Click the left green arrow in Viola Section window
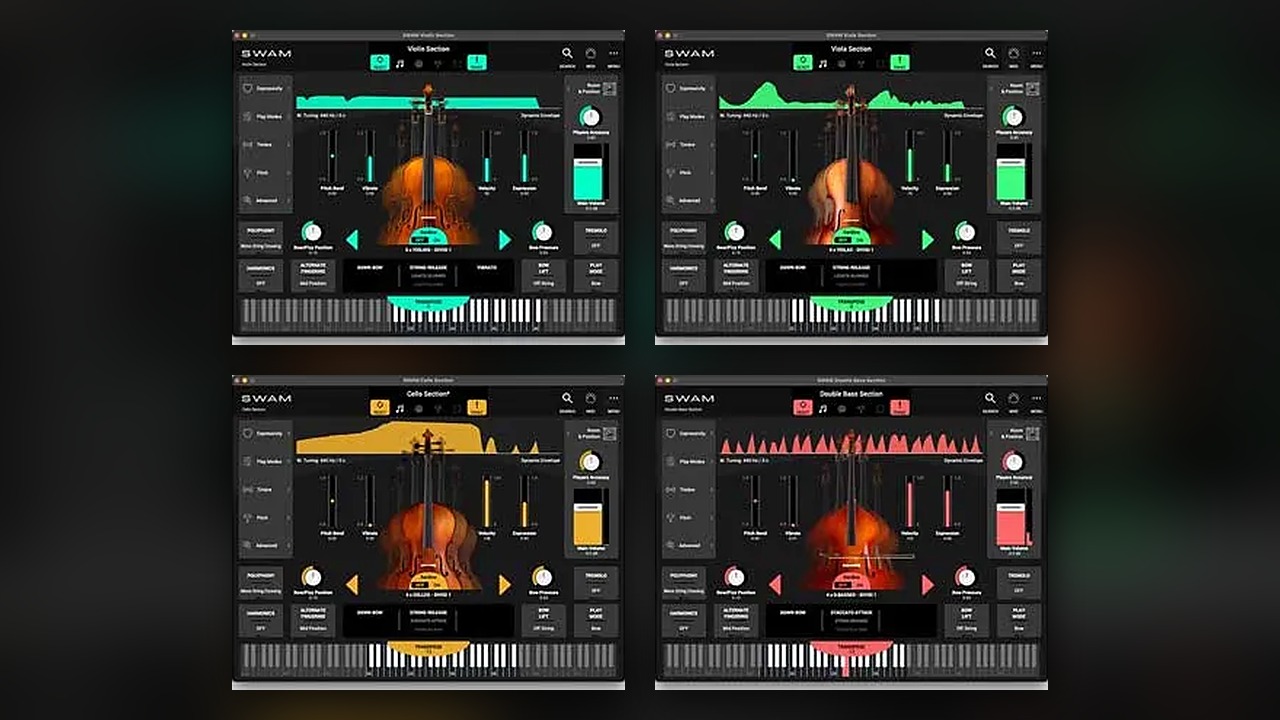The width and height of the screenshot is (1280, 720). point(775,240)
